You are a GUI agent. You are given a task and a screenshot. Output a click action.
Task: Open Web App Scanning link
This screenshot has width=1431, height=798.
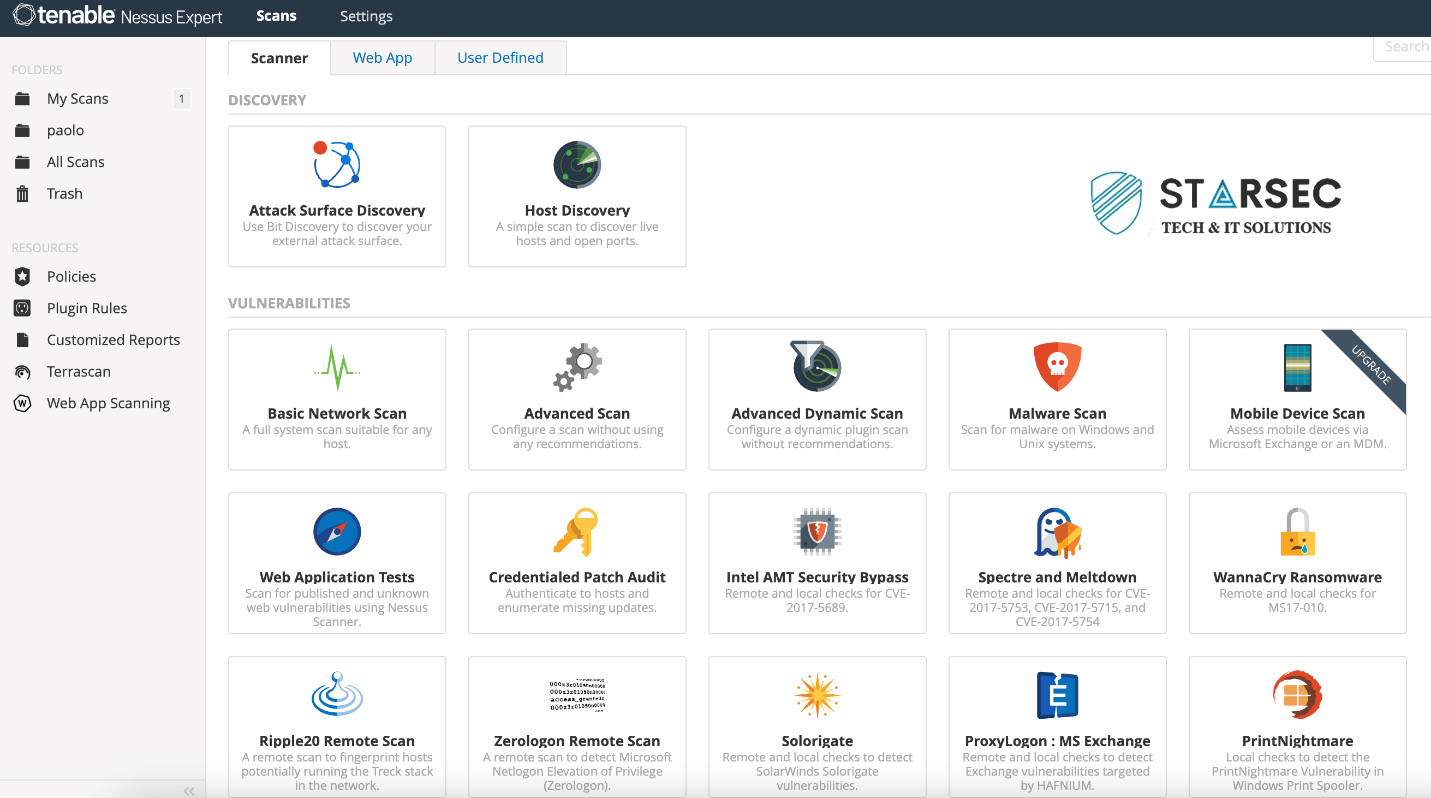click(109, 403)
